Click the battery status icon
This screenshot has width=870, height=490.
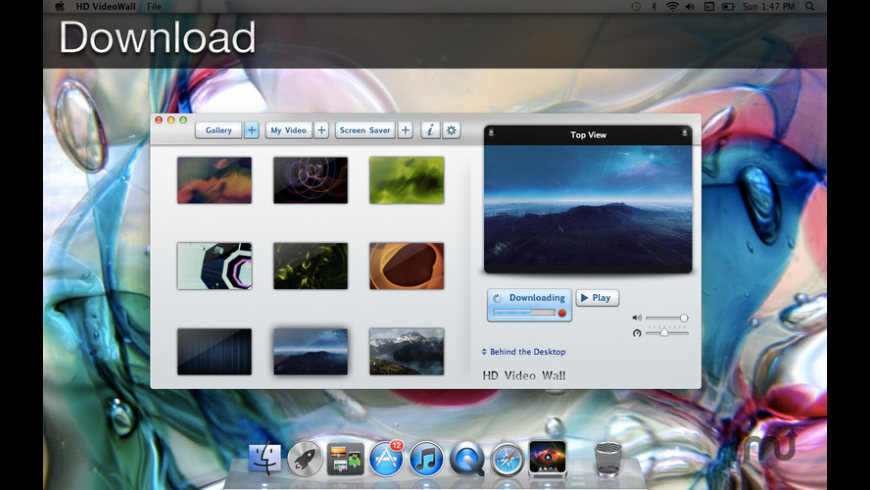click(x=728, y=7)
